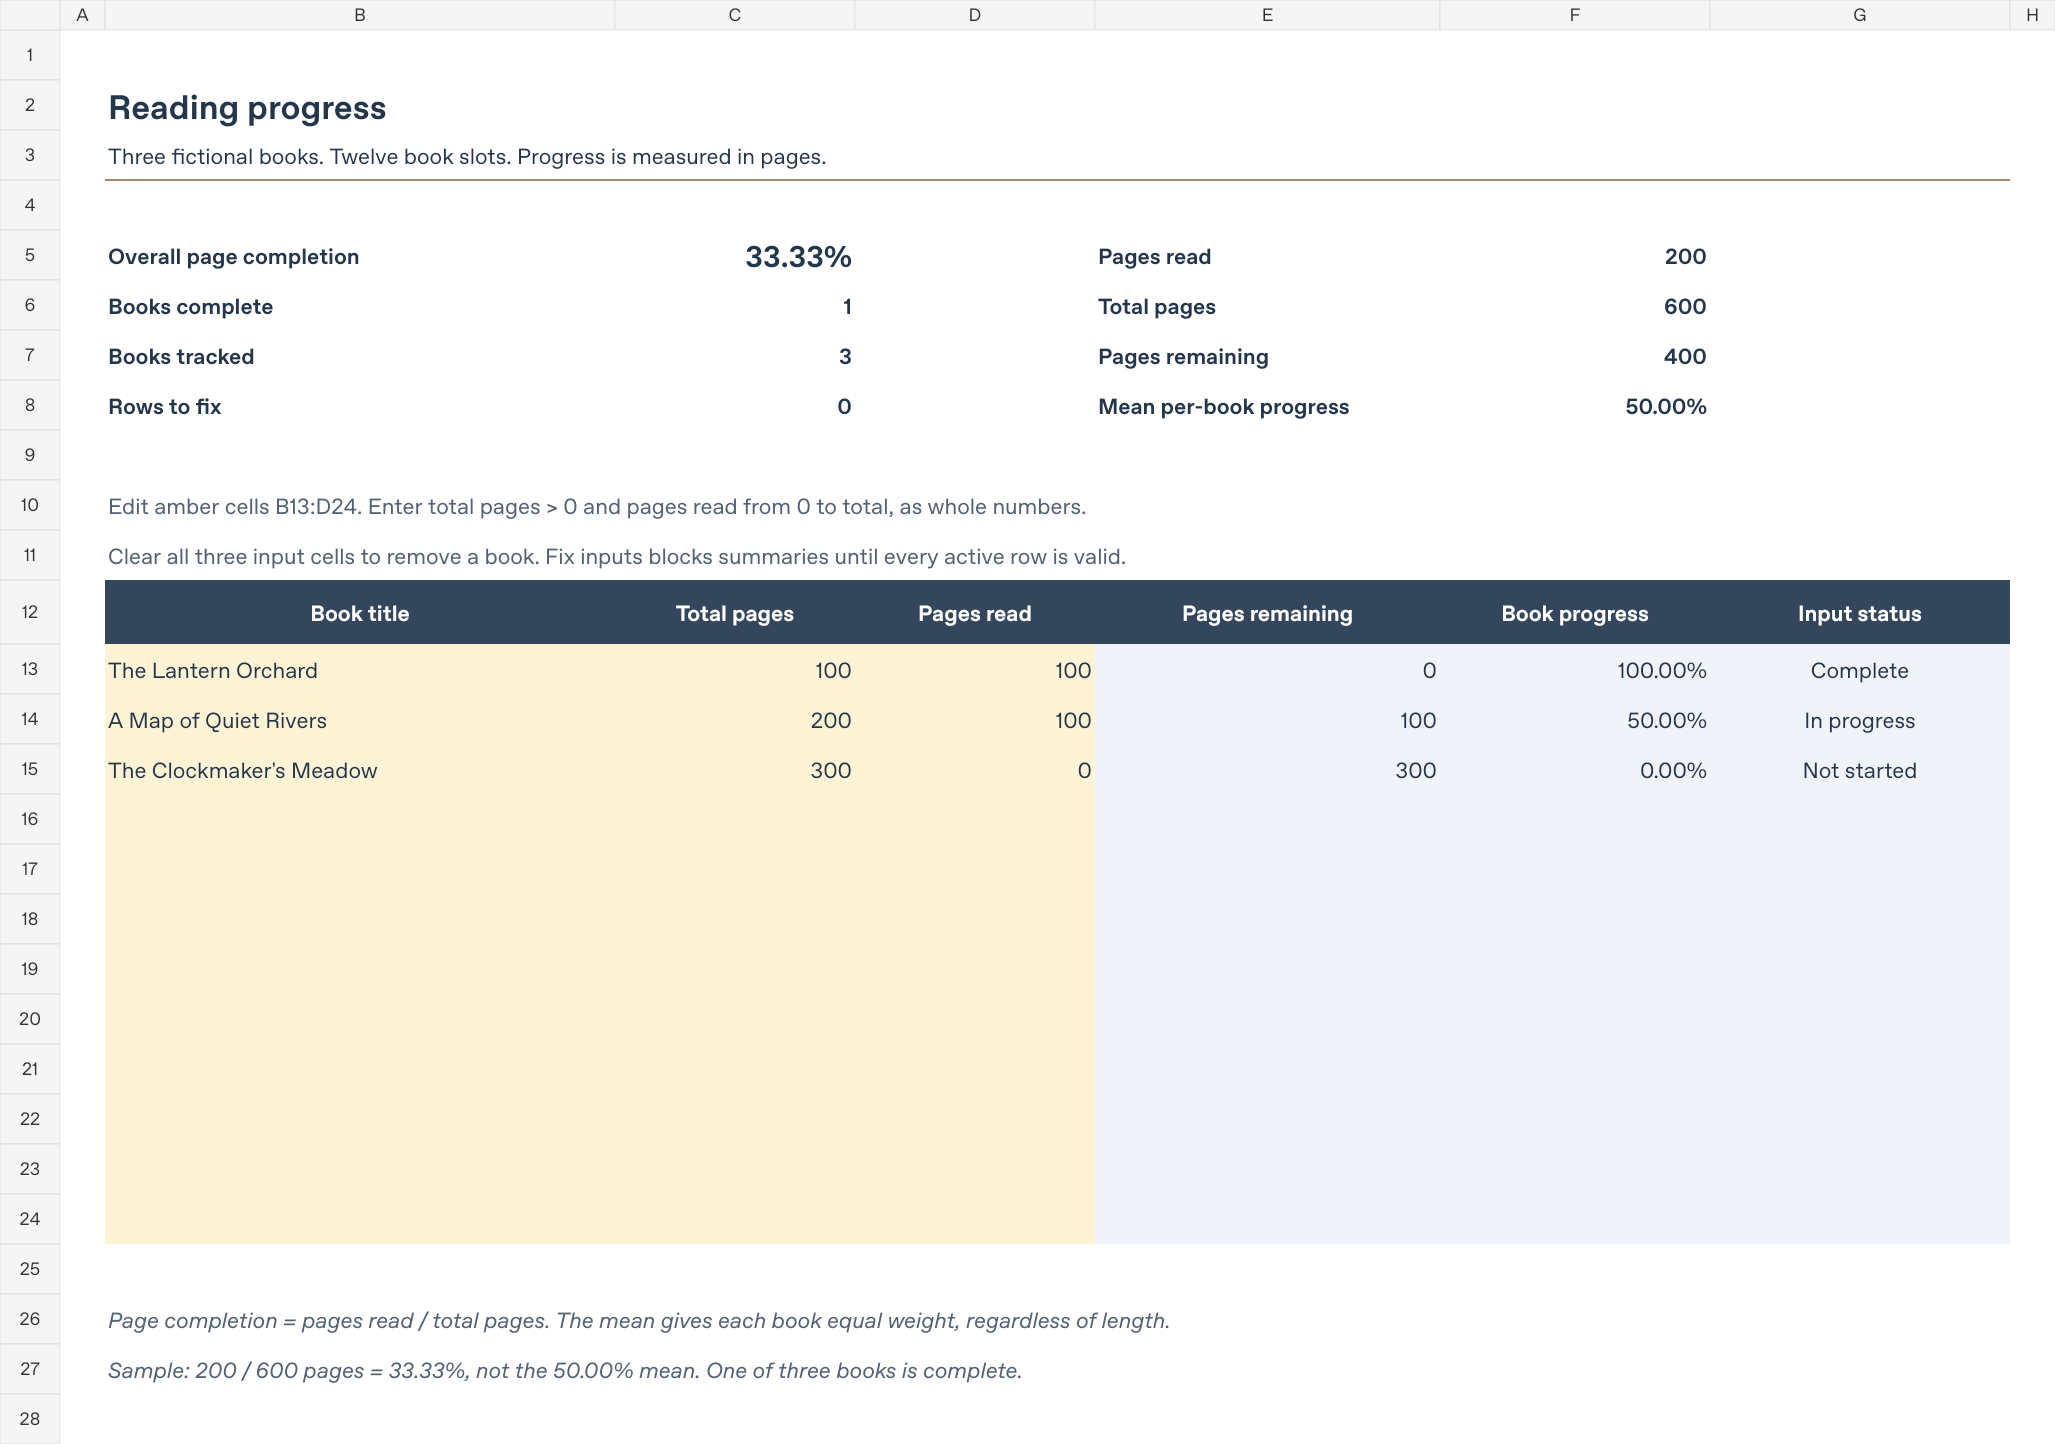This screenshot has height=1444, width=2055.
Task: Click the 'Reading progress' title cell
Action: coord(247,108)
